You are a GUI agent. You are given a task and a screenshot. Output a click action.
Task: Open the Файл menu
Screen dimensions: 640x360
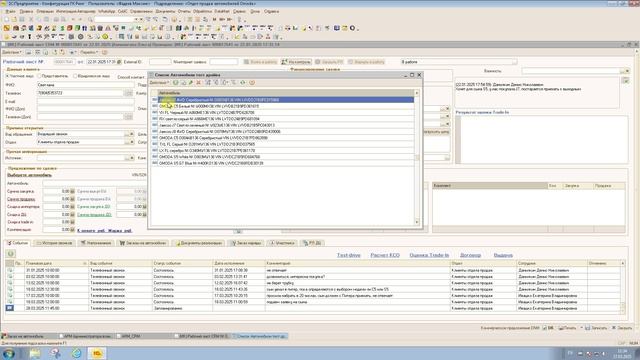tap(10, 11)
